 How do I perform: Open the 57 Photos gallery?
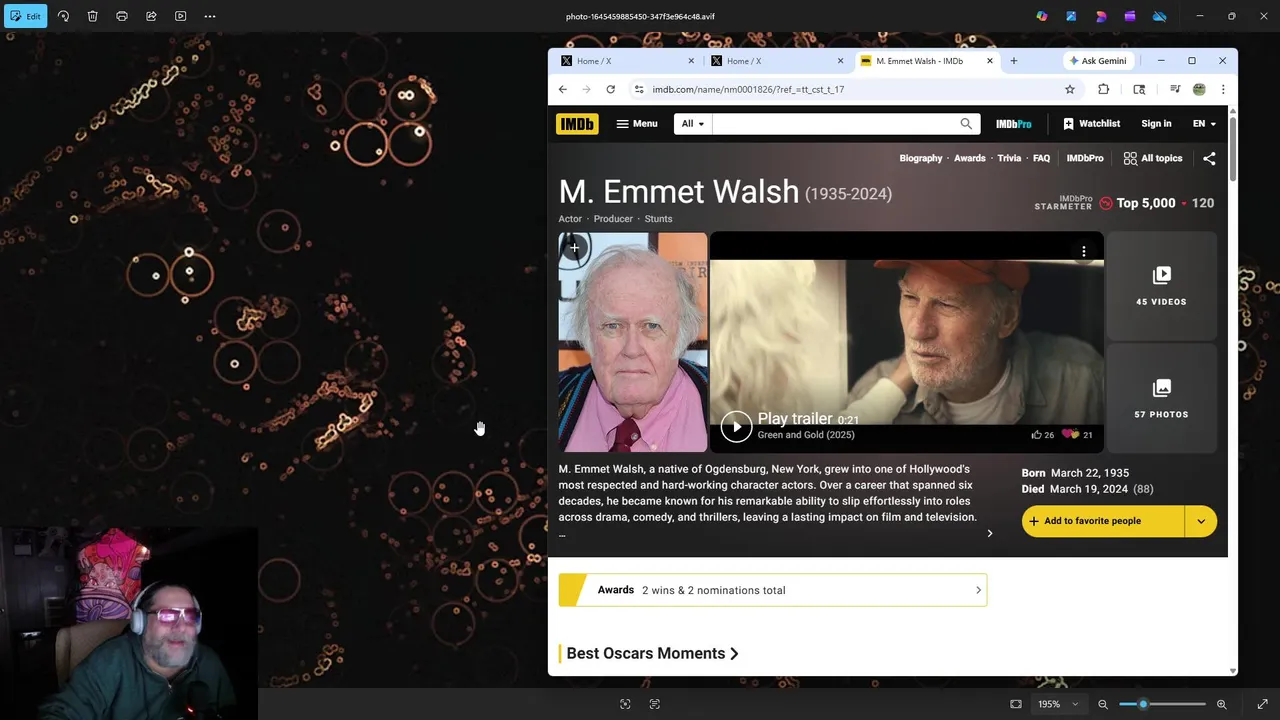(1161, 399)
